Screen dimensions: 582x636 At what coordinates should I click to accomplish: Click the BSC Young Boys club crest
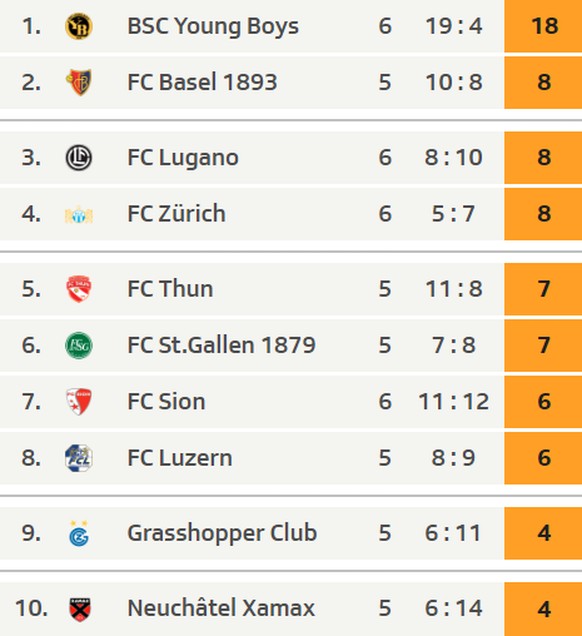(79, 26)
